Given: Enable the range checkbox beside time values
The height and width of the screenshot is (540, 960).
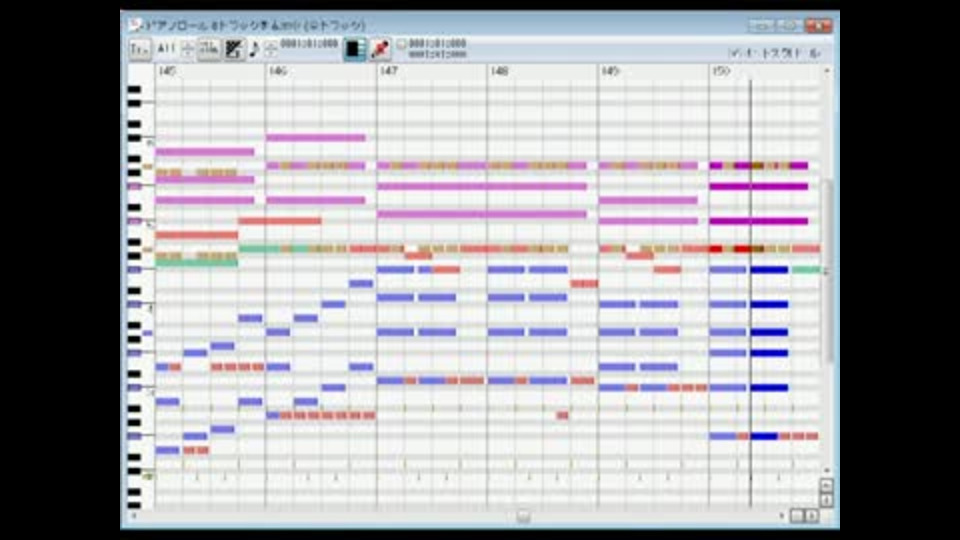Looking at the screenshot, I should coord(401,44).
